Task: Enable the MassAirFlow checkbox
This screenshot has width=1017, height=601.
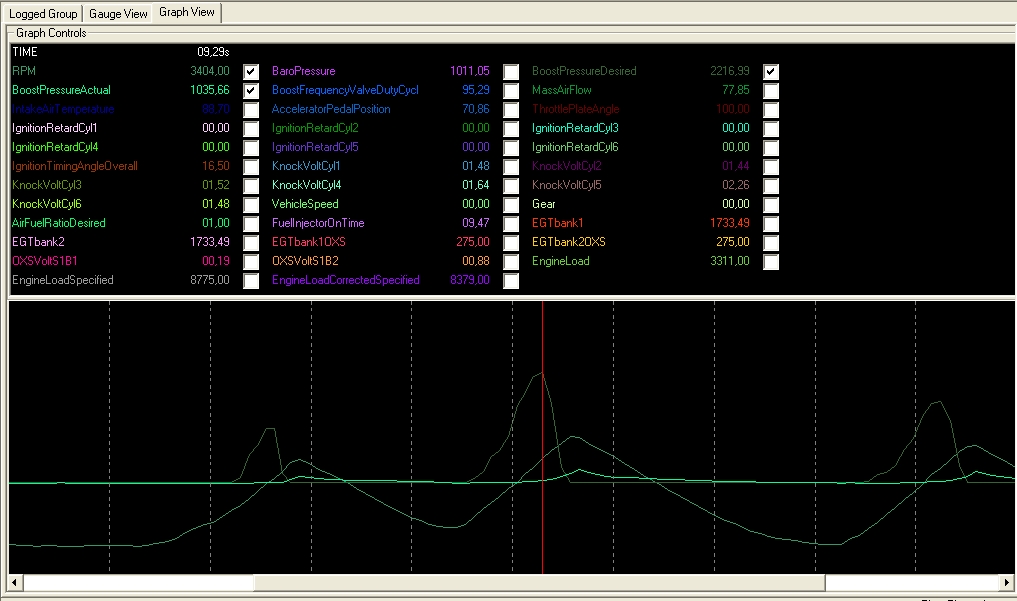Action: pyautogui.click(x=771, y=91)
